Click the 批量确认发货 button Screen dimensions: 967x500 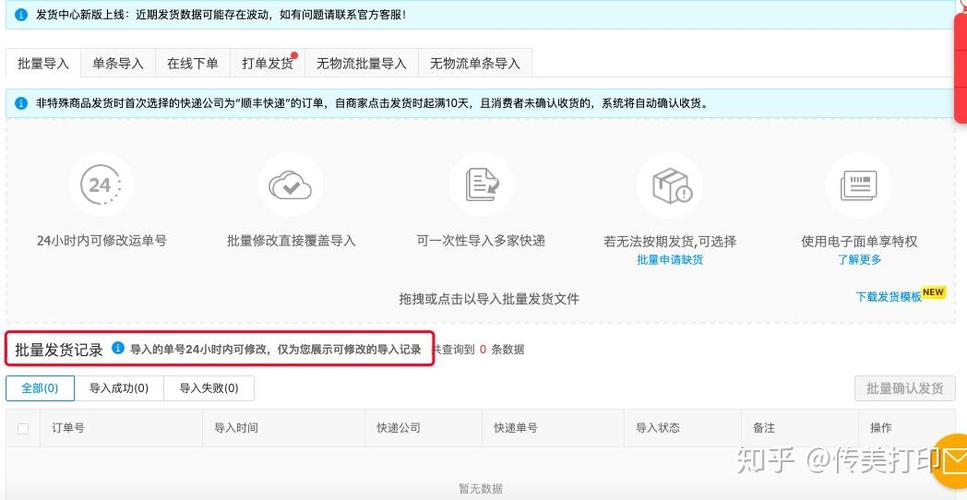point(905,388)
